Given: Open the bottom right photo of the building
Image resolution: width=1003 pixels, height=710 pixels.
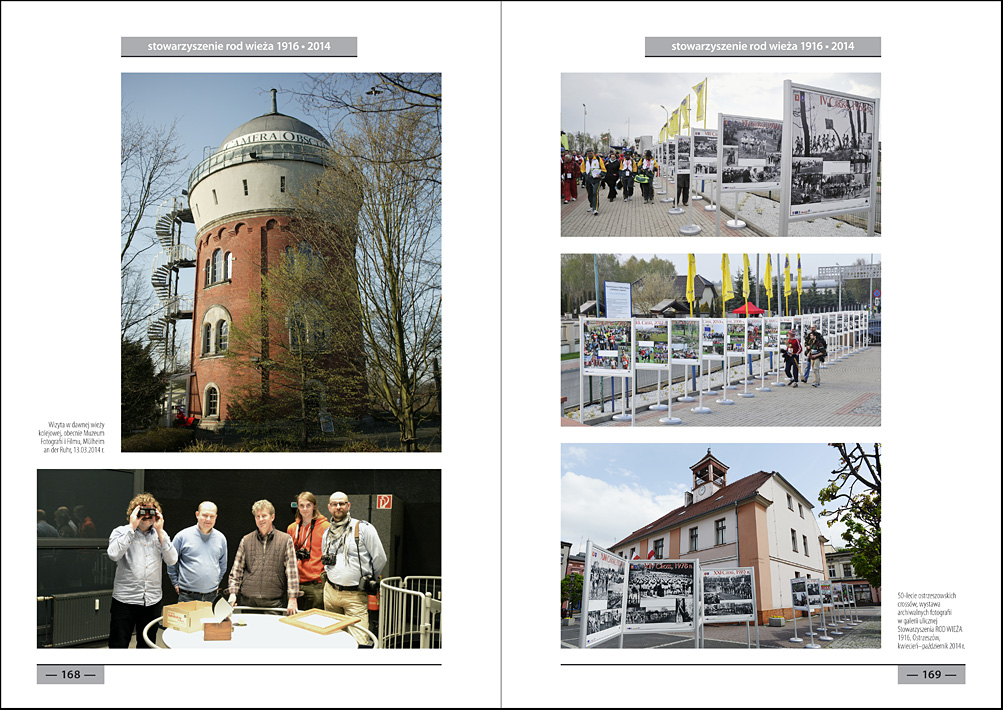Looking at the screenshot, I should 720,545.
